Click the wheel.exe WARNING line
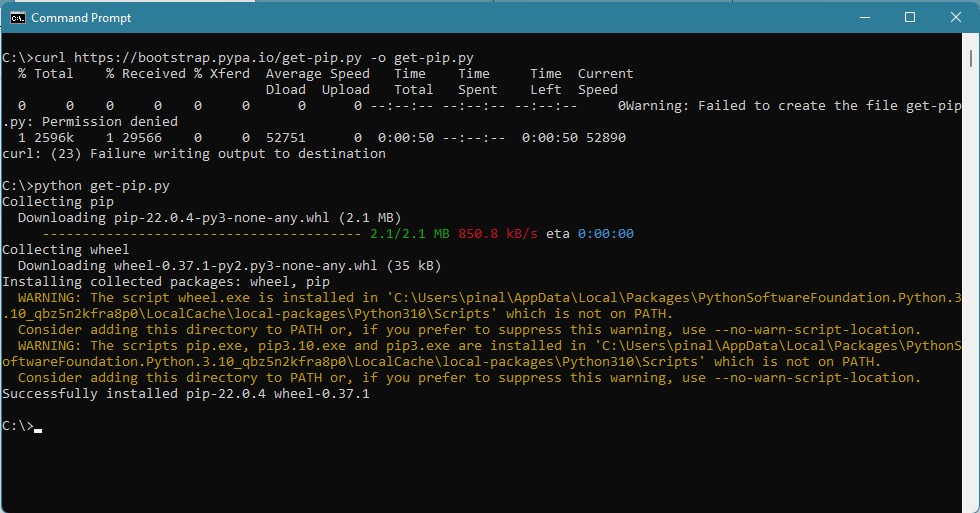980x513 pixels. [x=481, y=306]
